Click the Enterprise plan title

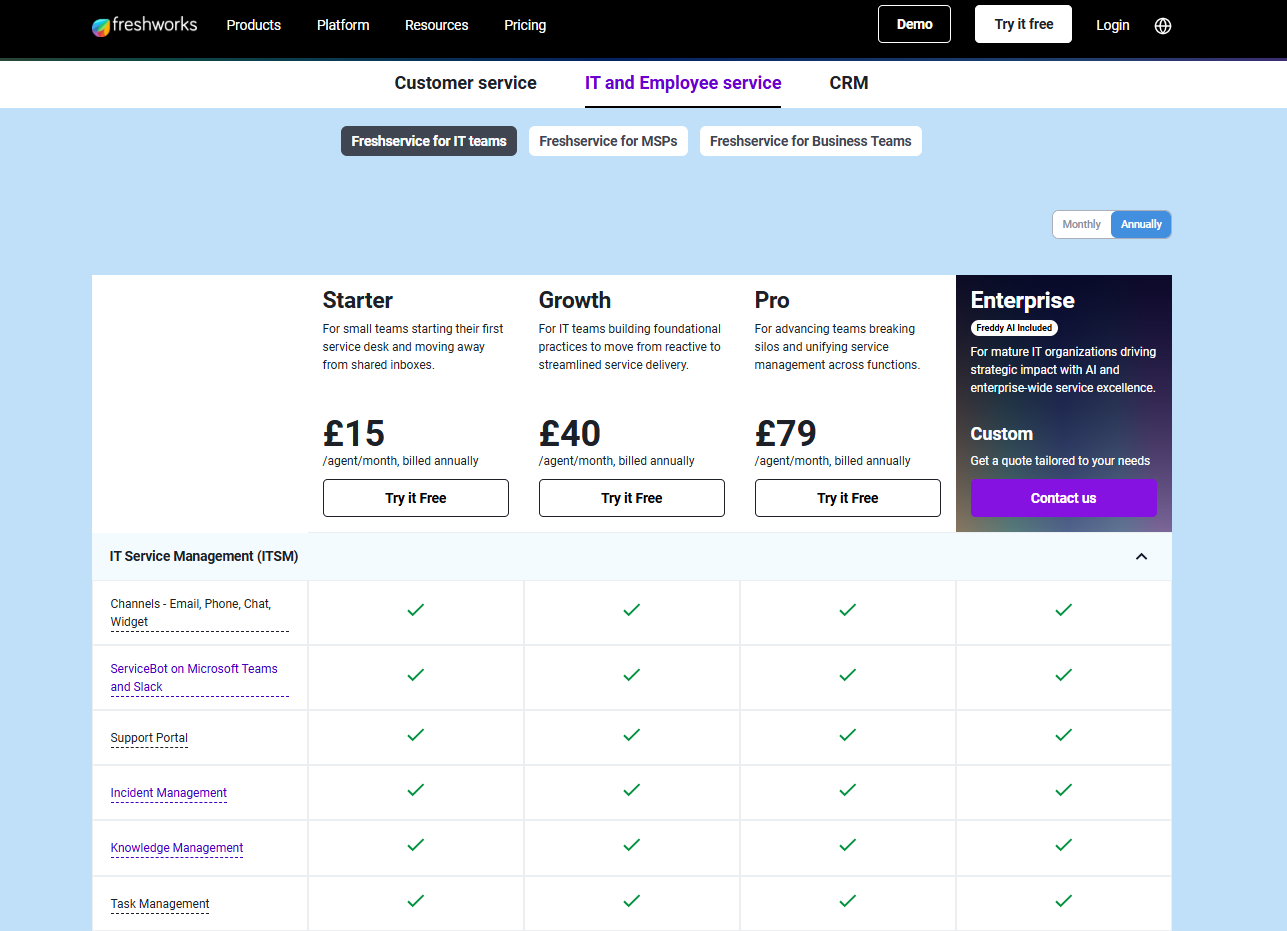coord(1022,300)
